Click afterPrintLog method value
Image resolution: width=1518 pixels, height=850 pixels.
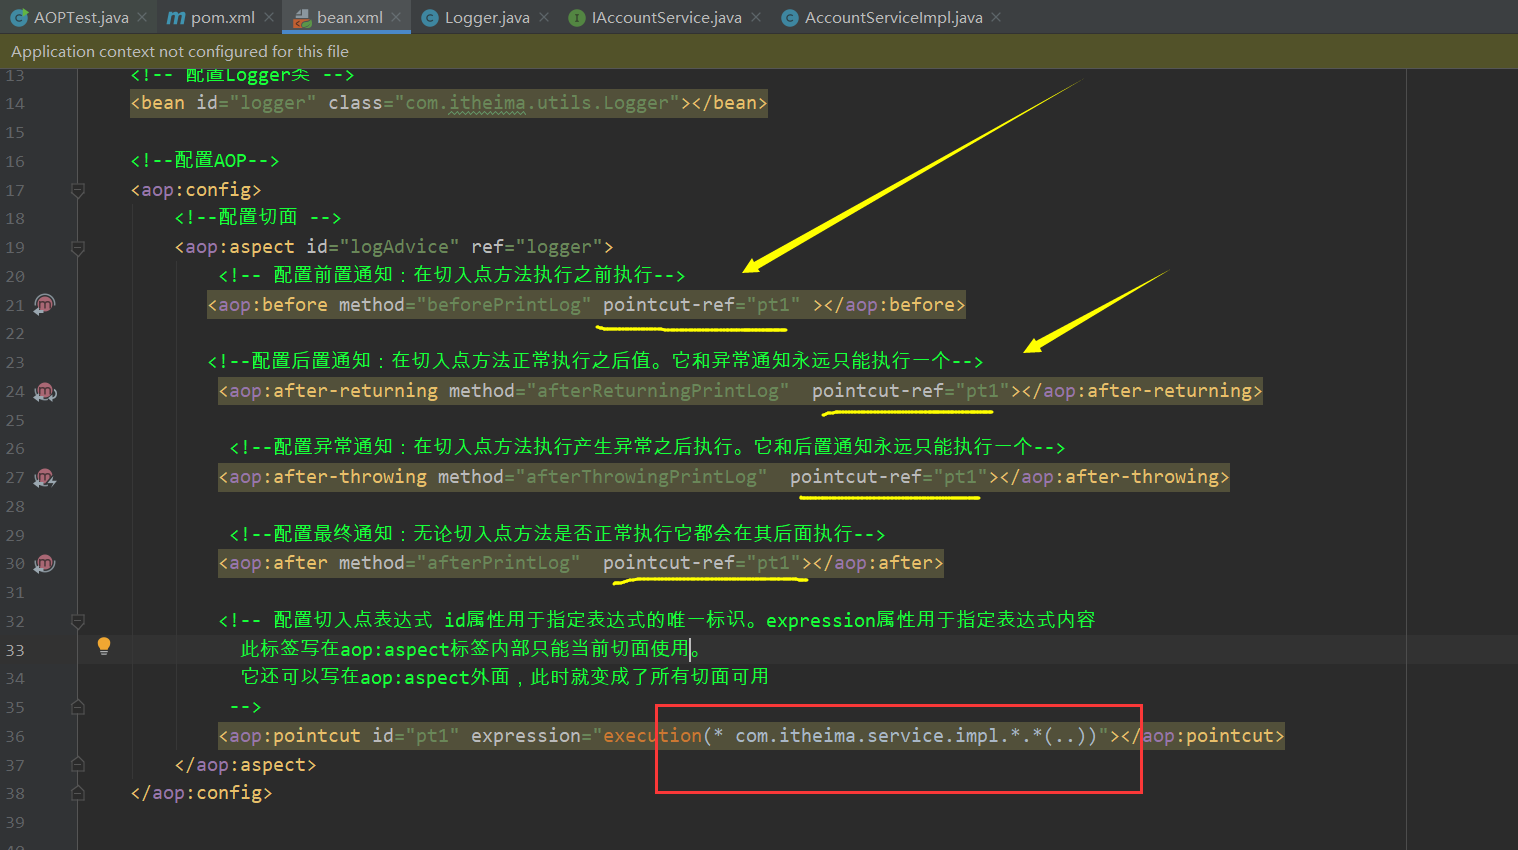[x=498, y=563]
